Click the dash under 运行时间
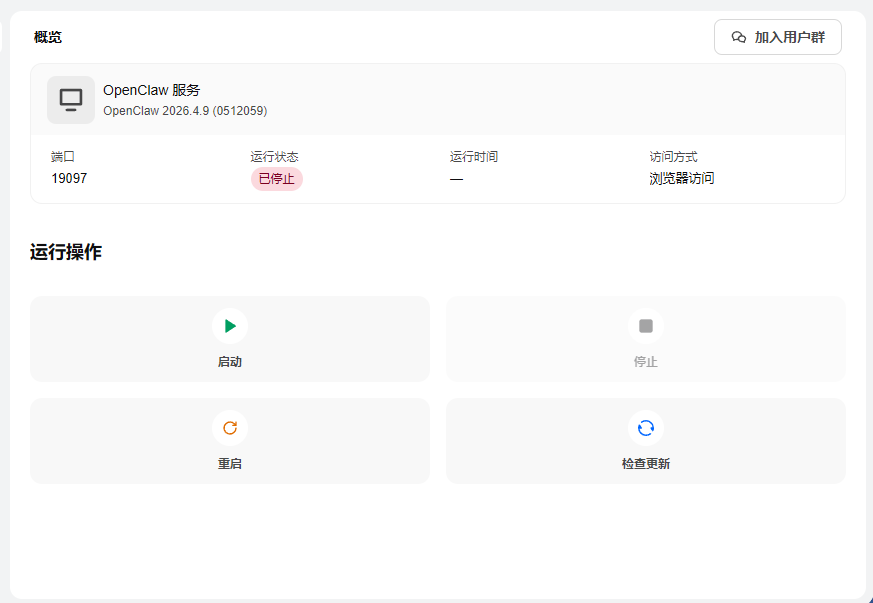 pyautogui.click(x=457, y=179)
